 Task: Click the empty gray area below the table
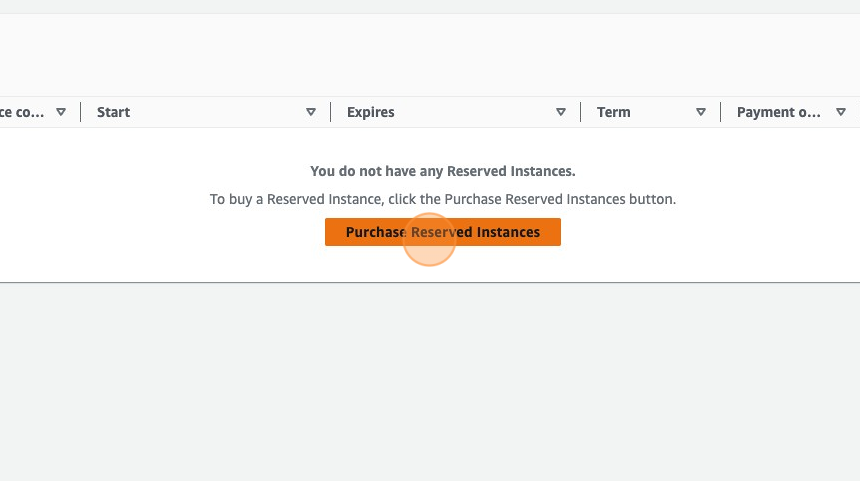(x=430, y=380)
